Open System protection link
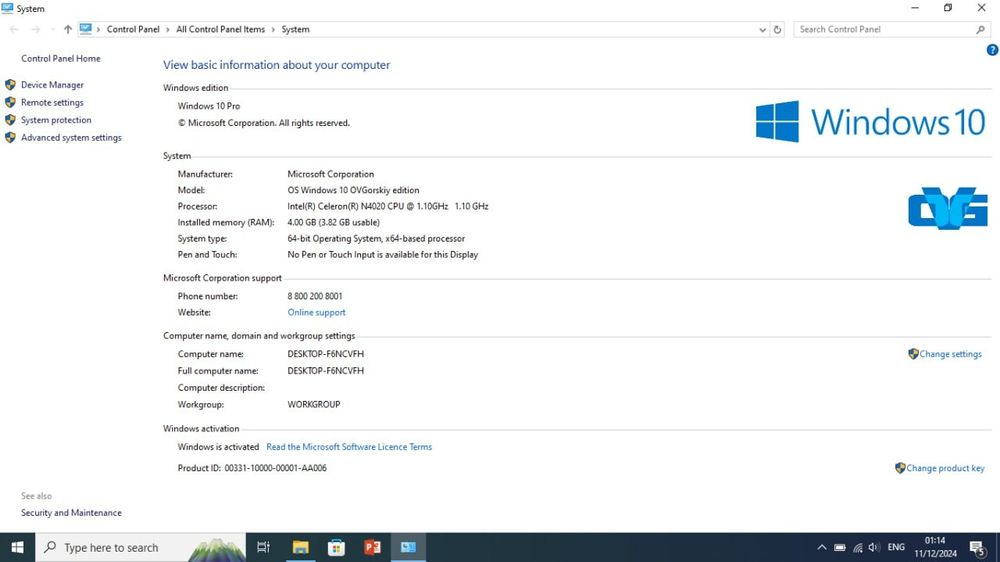Viewport: 1000px width, 562px height. point(56,120)
